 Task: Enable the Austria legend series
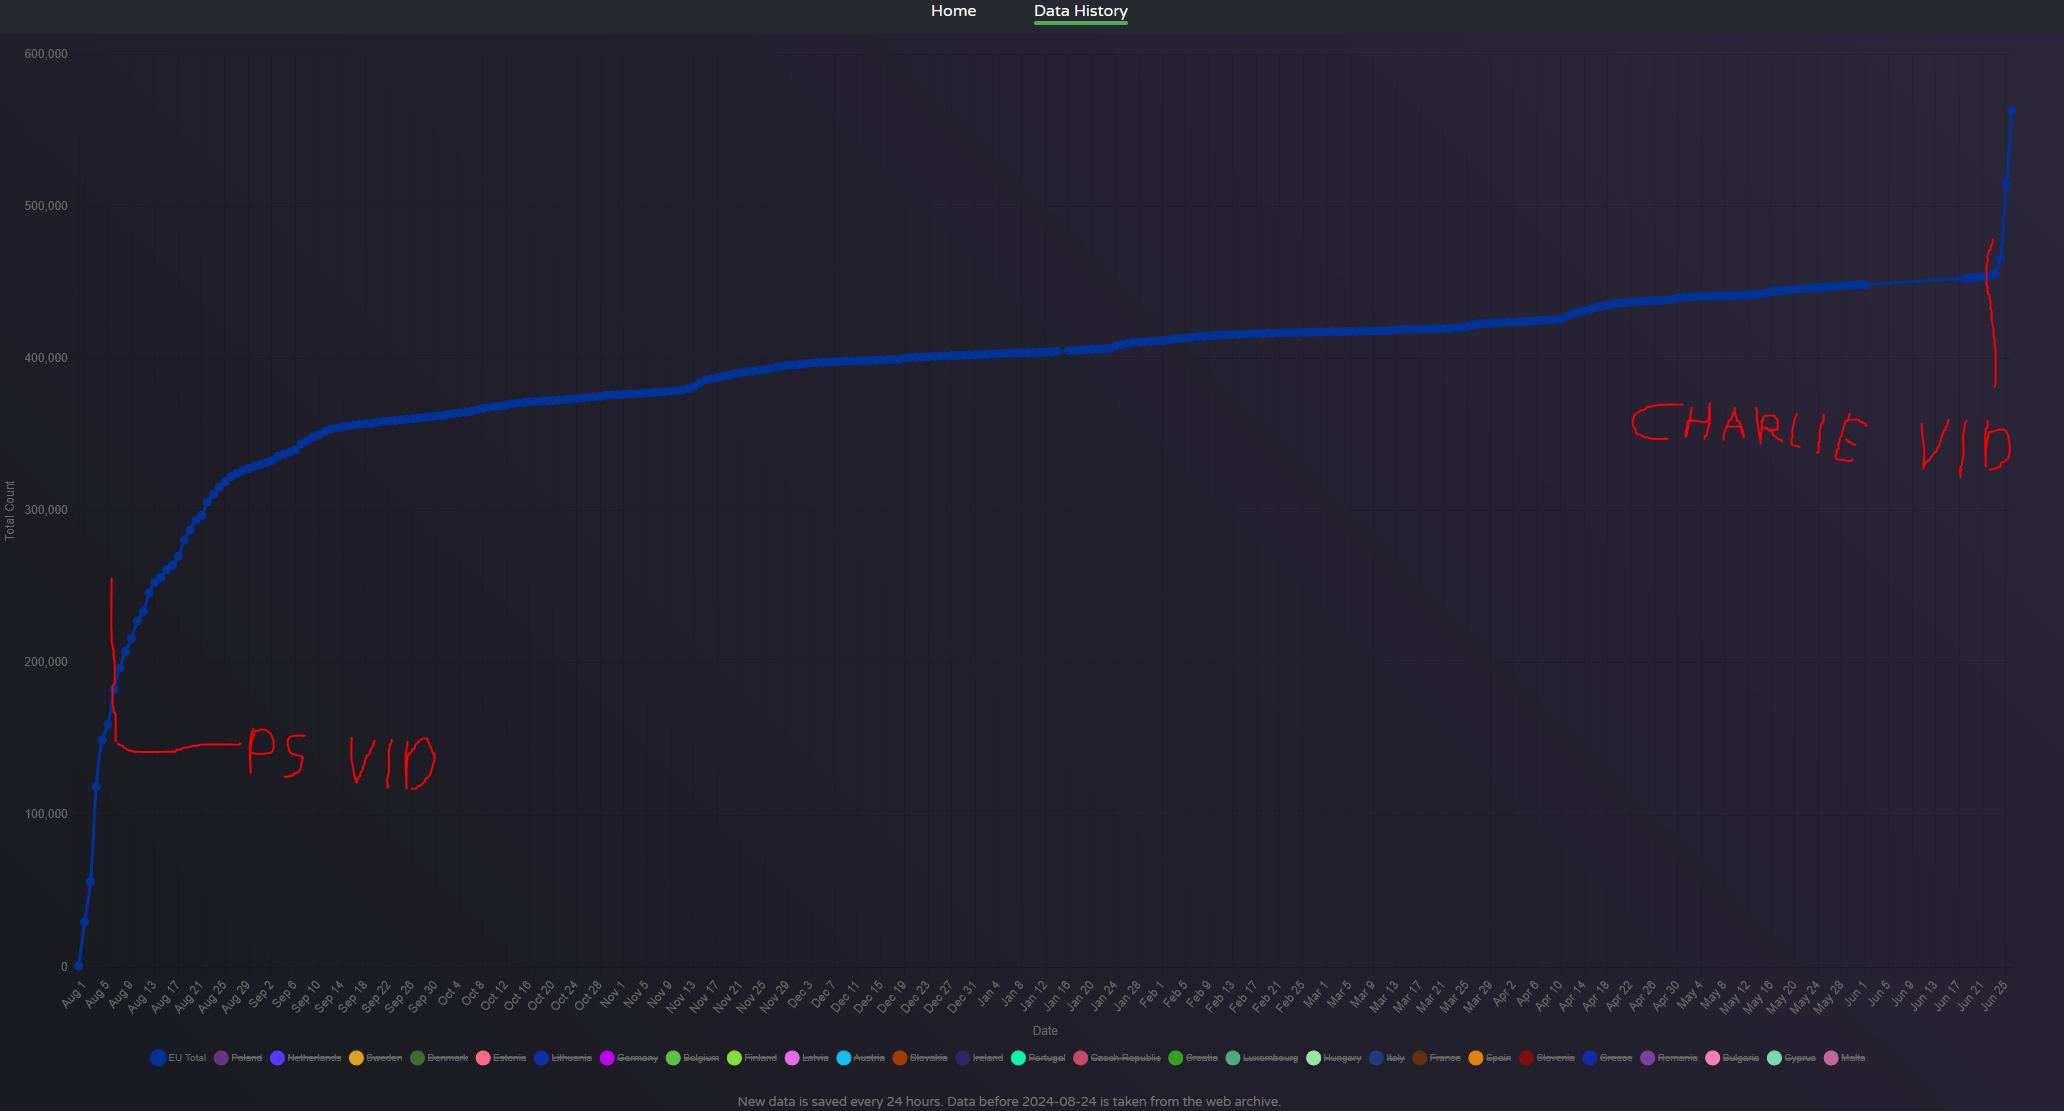point(861,1058)
